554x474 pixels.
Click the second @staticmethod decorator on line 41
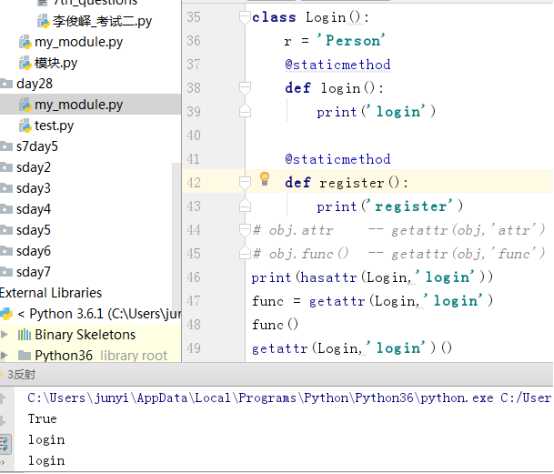[x=338, y=159]
